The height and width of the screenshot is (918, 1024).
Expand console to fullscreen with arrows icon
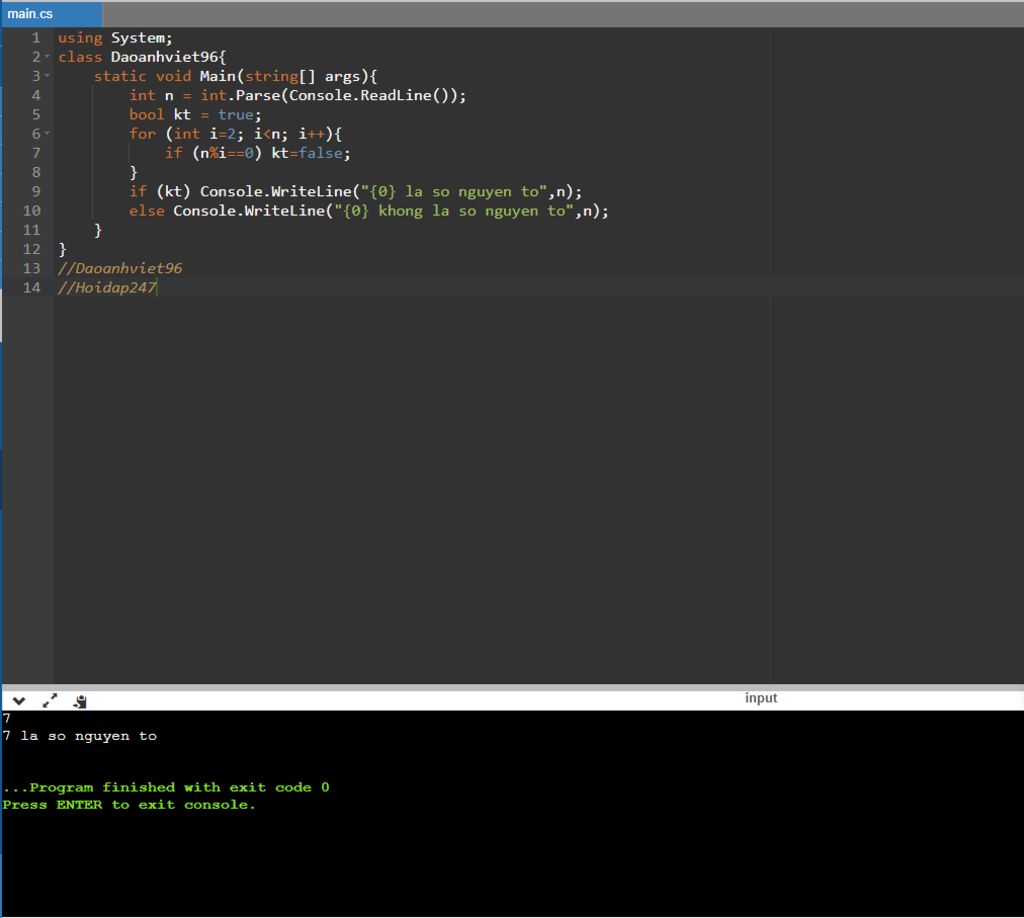click(50, 701)
